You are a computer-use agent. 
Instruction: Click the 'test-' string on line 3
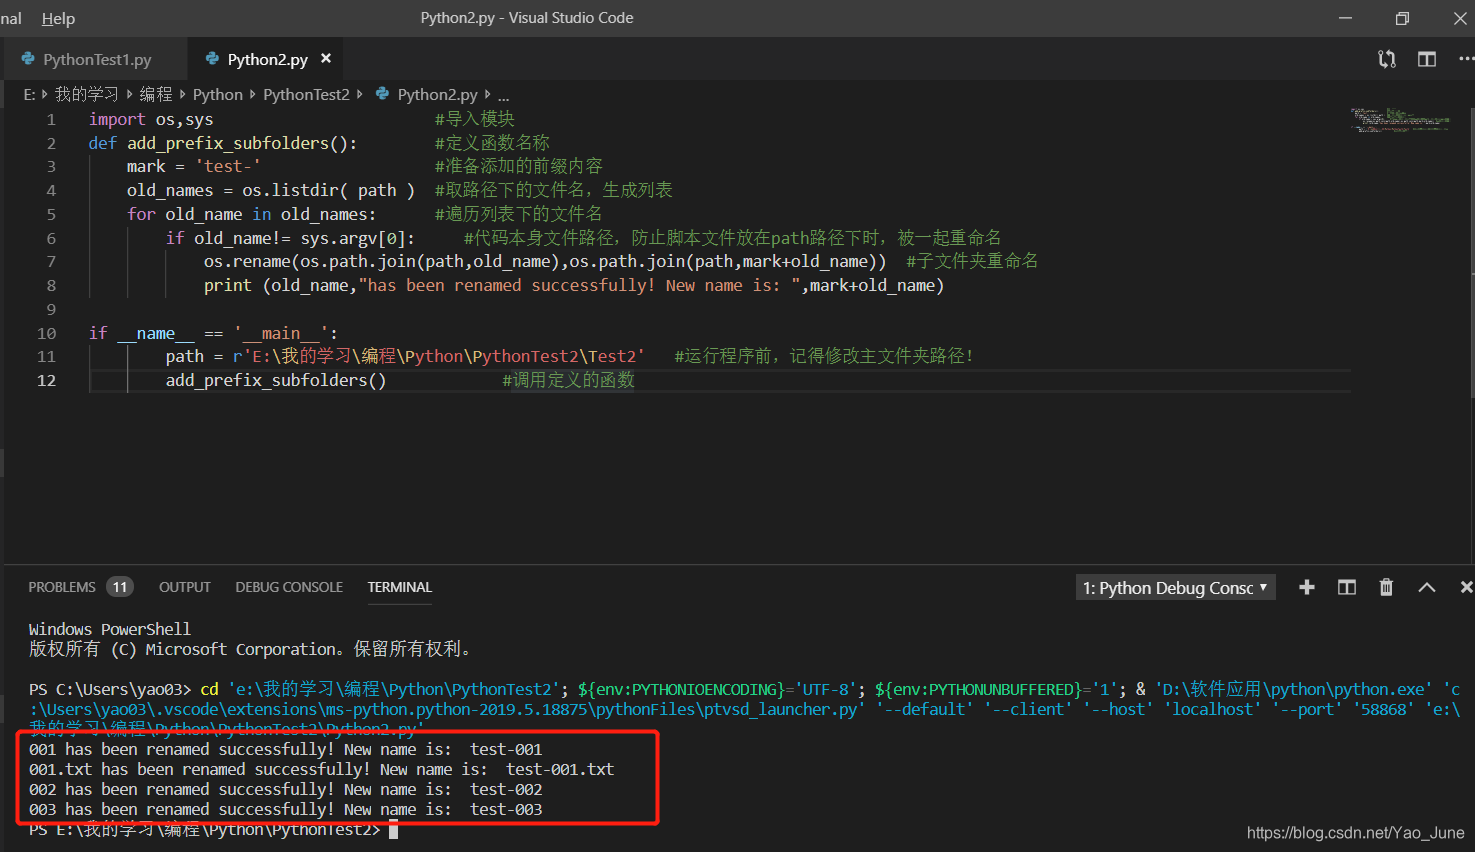pos(227,166)
